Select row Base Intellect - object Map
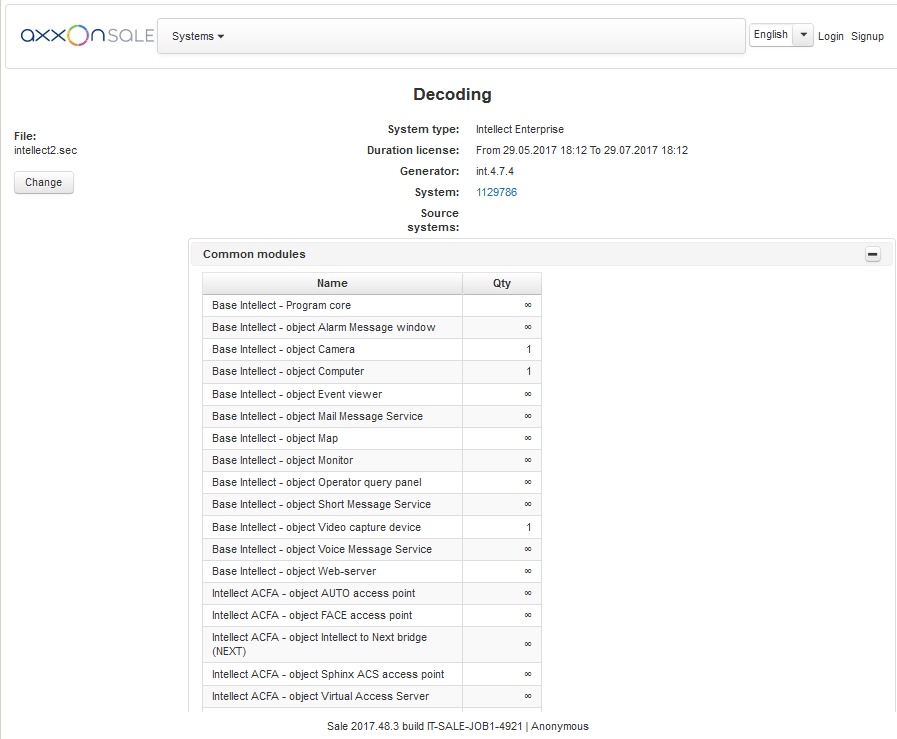This screenshot has height=739, width=897. pyautogui.click(x=371, y=438)
